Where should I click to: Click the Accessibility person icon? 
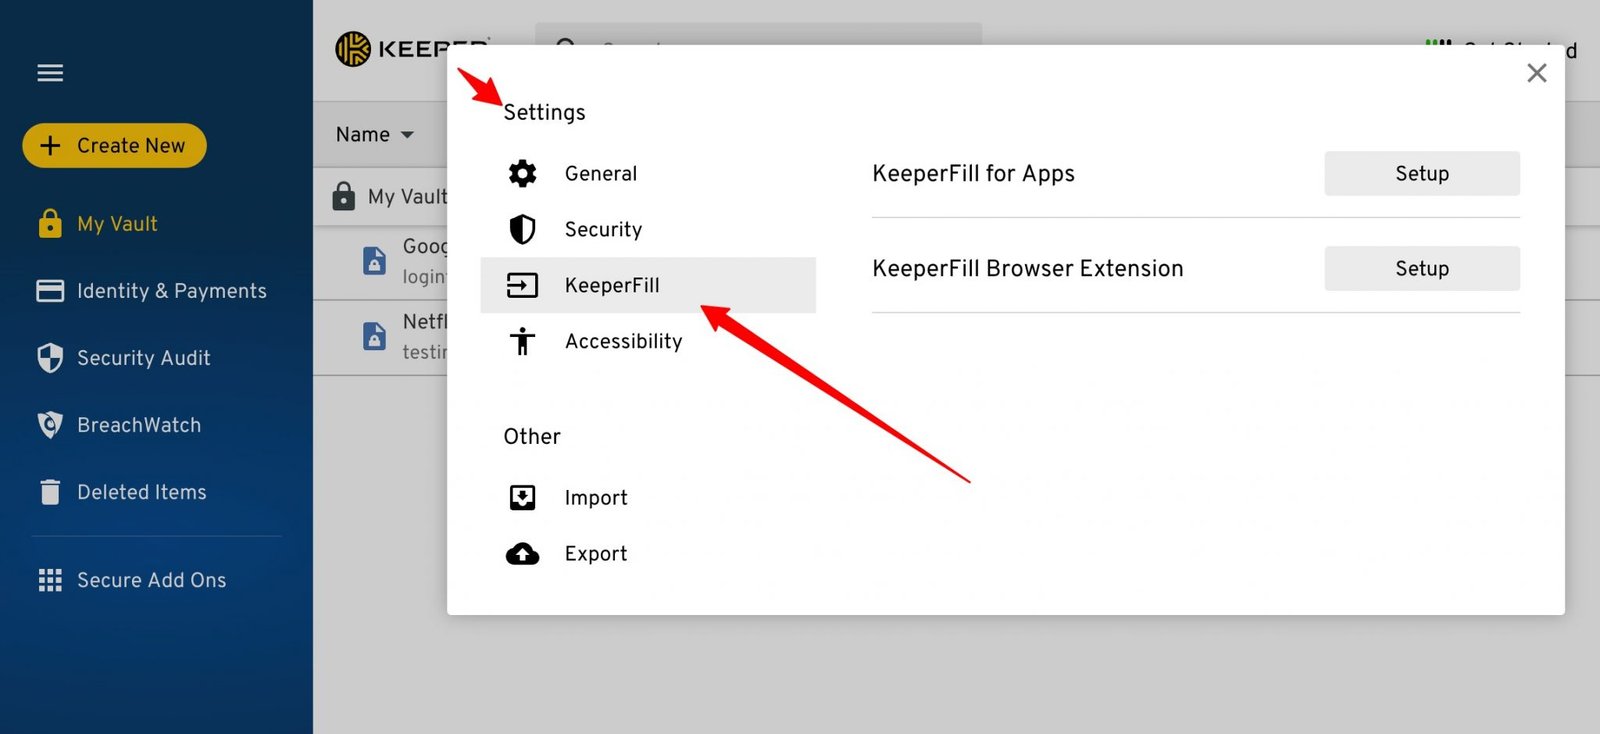[522, 341]
